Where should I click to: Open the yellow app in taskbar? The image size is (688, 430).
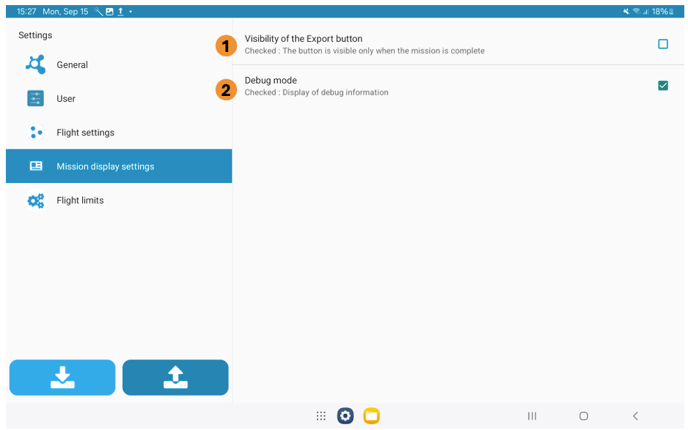371,416
